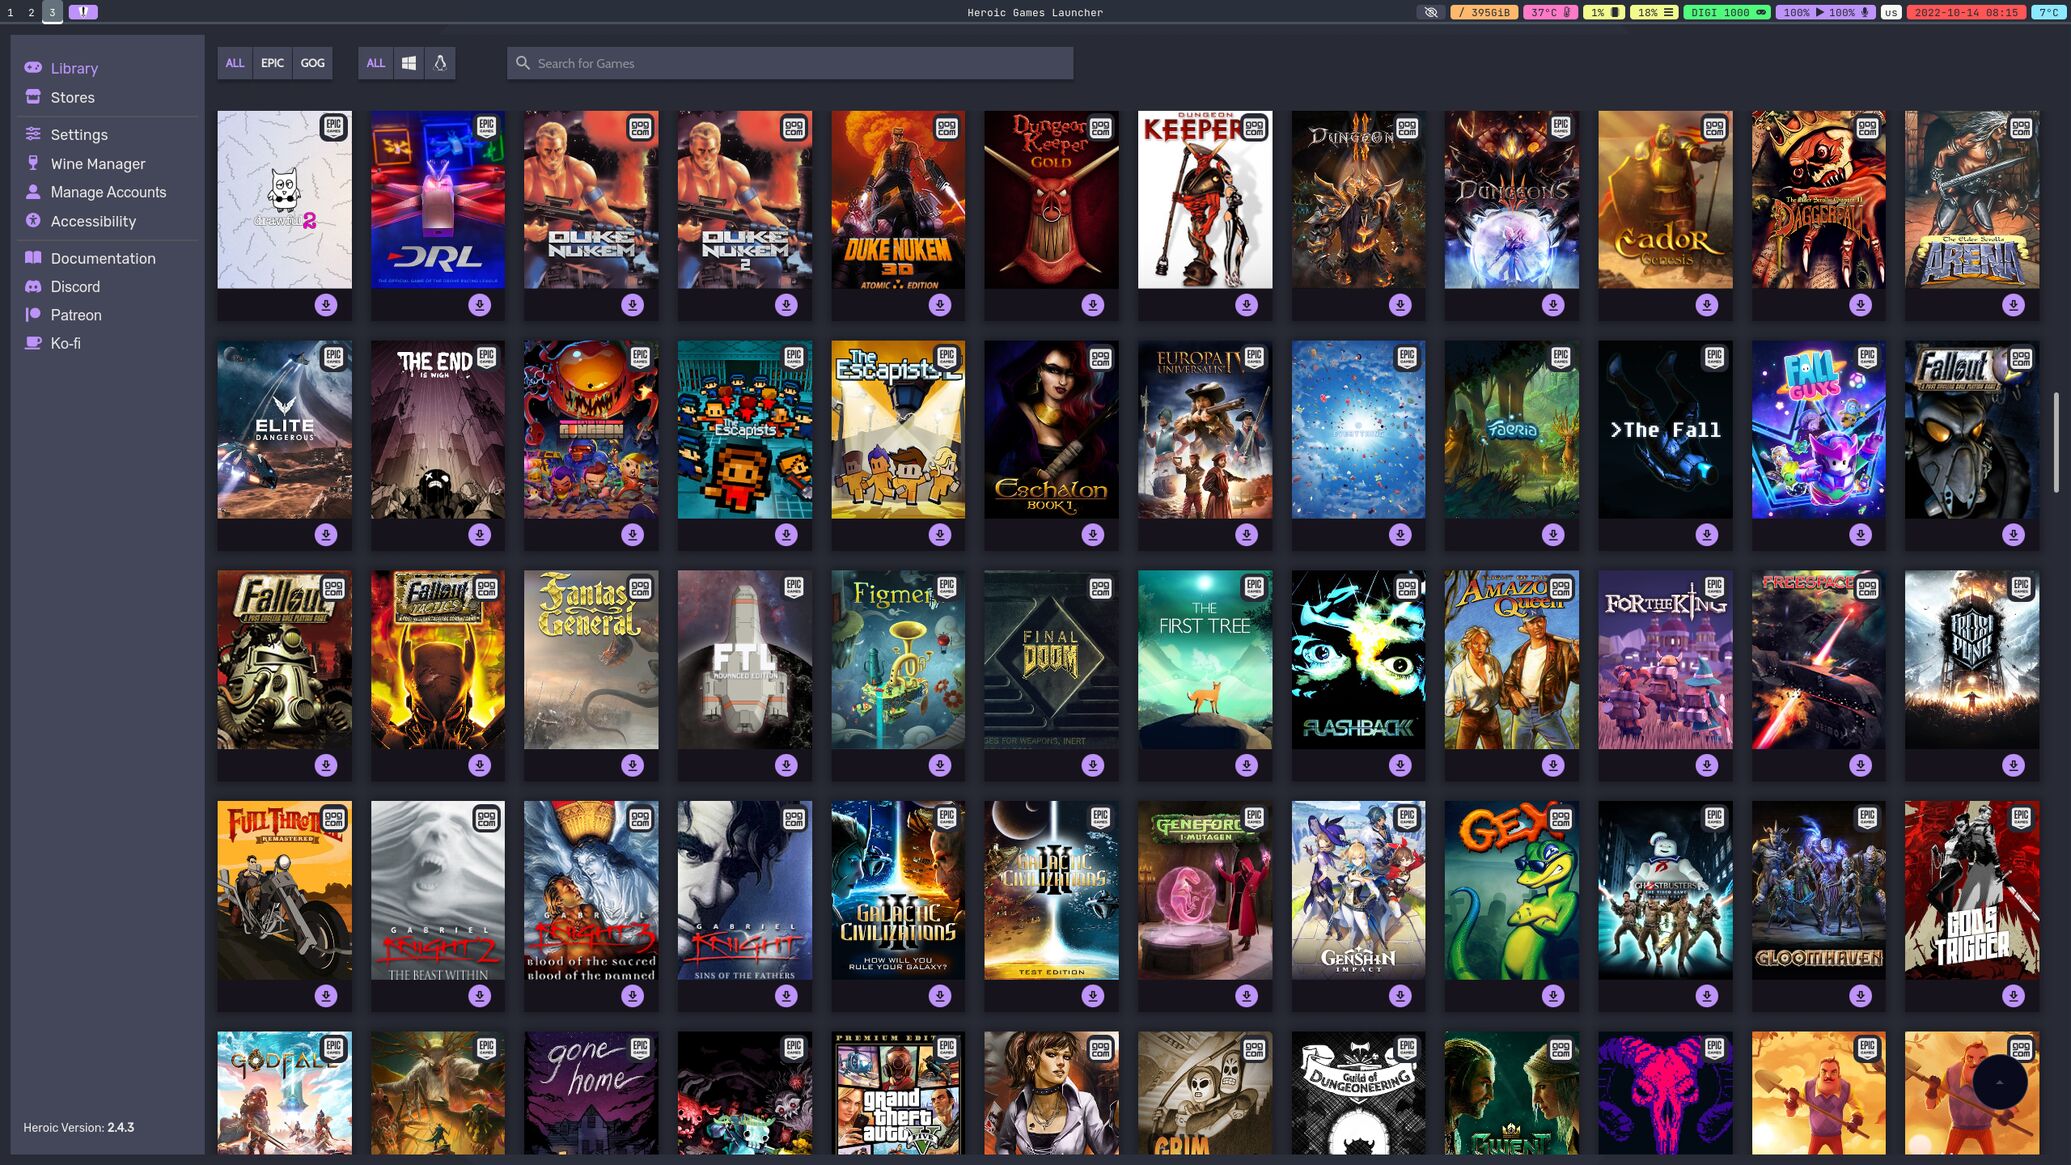
Task: Switch to workspace 2 in top bar
Action: (31, 12)
